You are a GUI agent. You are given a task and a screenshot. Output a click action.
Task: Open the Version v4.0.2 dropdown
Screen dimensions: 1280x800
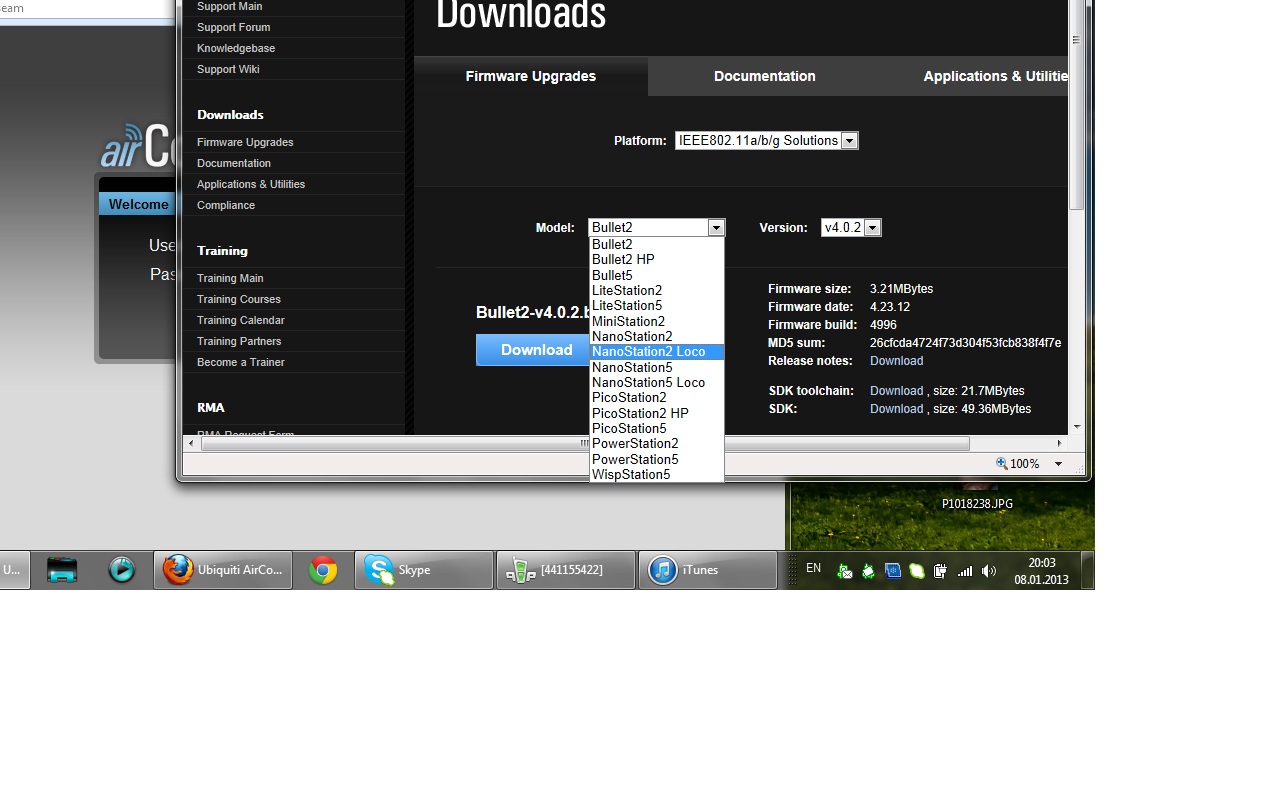click(851, 228)
